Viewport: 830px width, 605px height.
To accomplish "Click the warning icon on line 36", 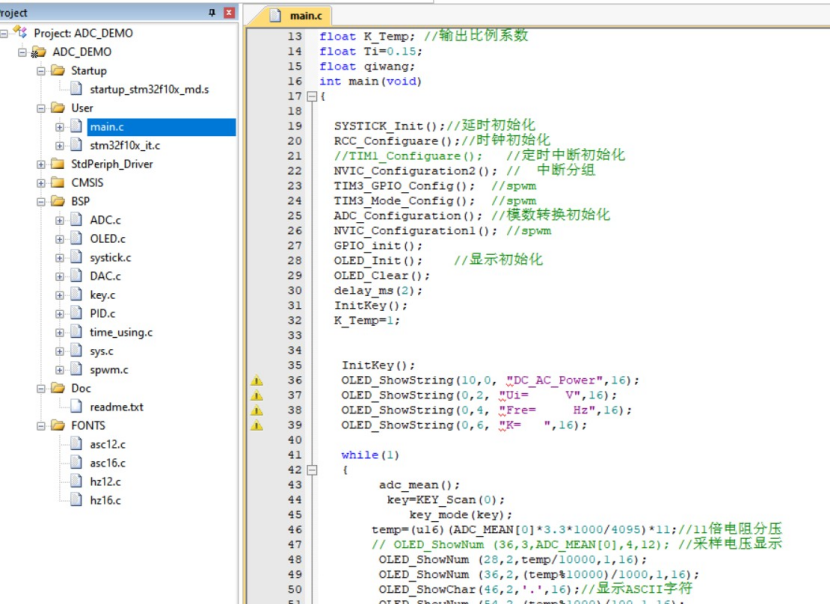I will 257,381.
